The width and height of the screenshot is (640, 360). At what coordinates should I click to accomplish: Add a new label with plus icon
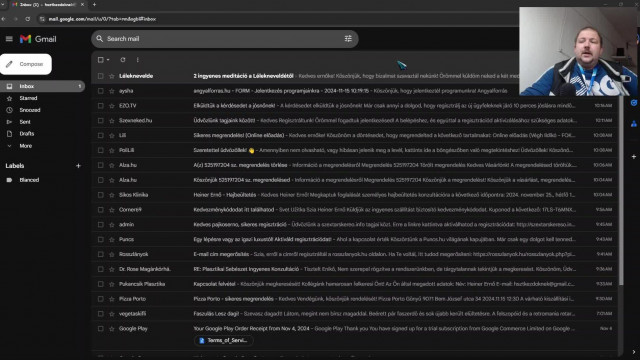coord(78,166)
